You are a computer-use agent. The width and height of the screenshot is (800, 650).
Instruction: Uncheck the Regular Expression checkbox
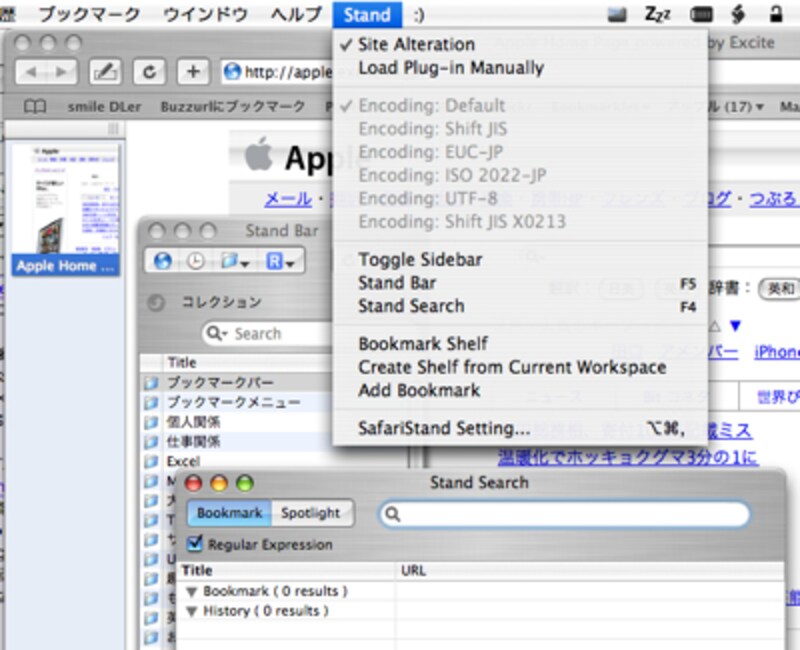(x=194, y=544)
